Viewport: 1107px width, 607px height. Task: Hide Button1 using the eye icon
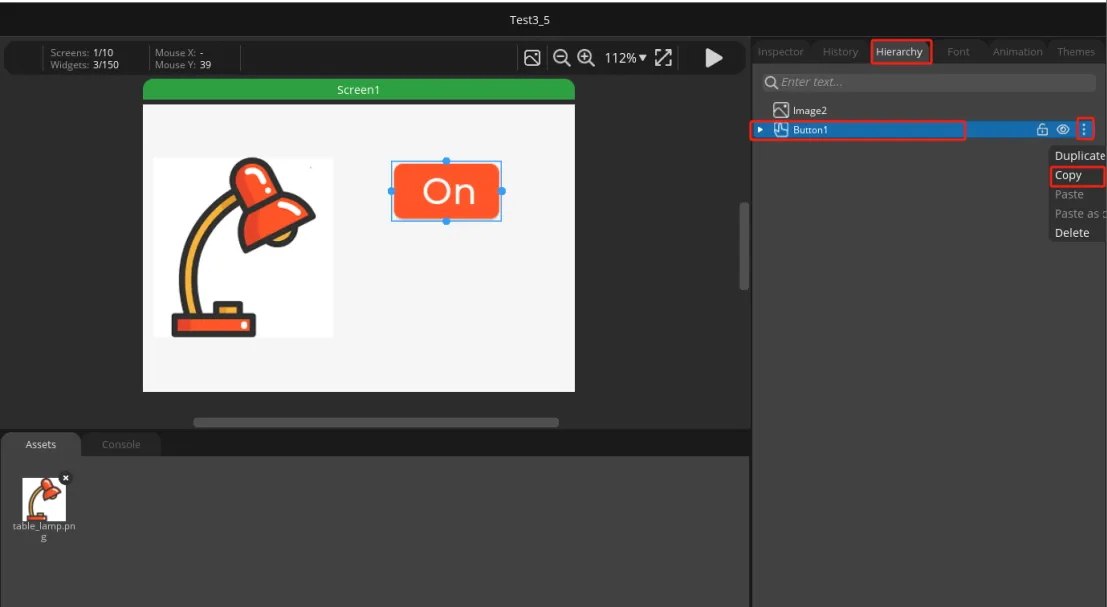1063,129
